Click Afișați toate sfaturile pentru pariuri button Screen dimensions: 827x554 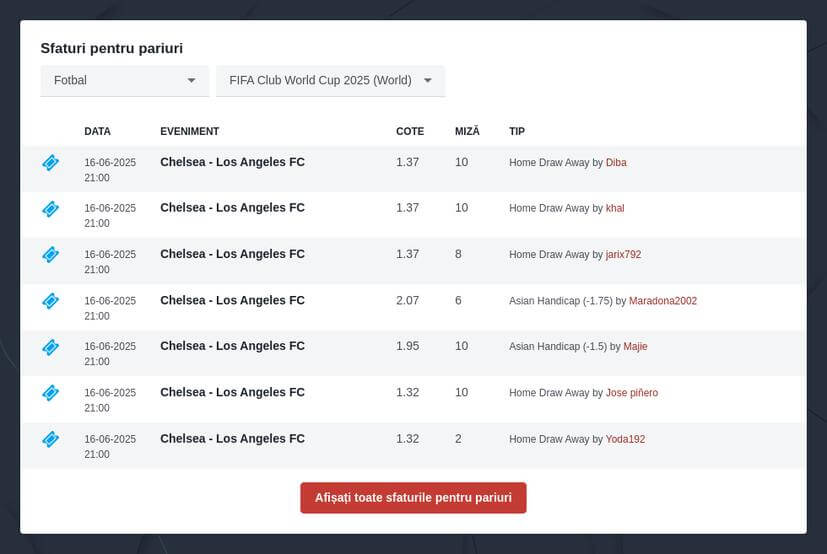(414, 498)
